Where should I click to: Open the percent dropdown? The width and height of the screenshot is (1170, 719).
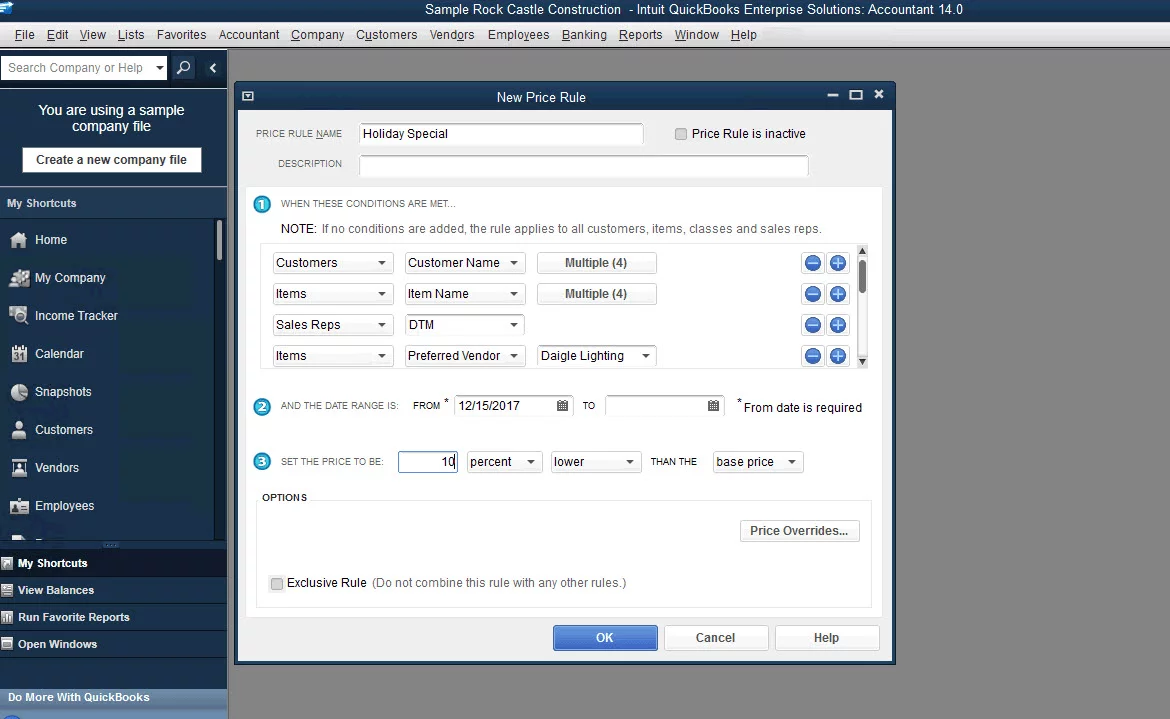504,461
